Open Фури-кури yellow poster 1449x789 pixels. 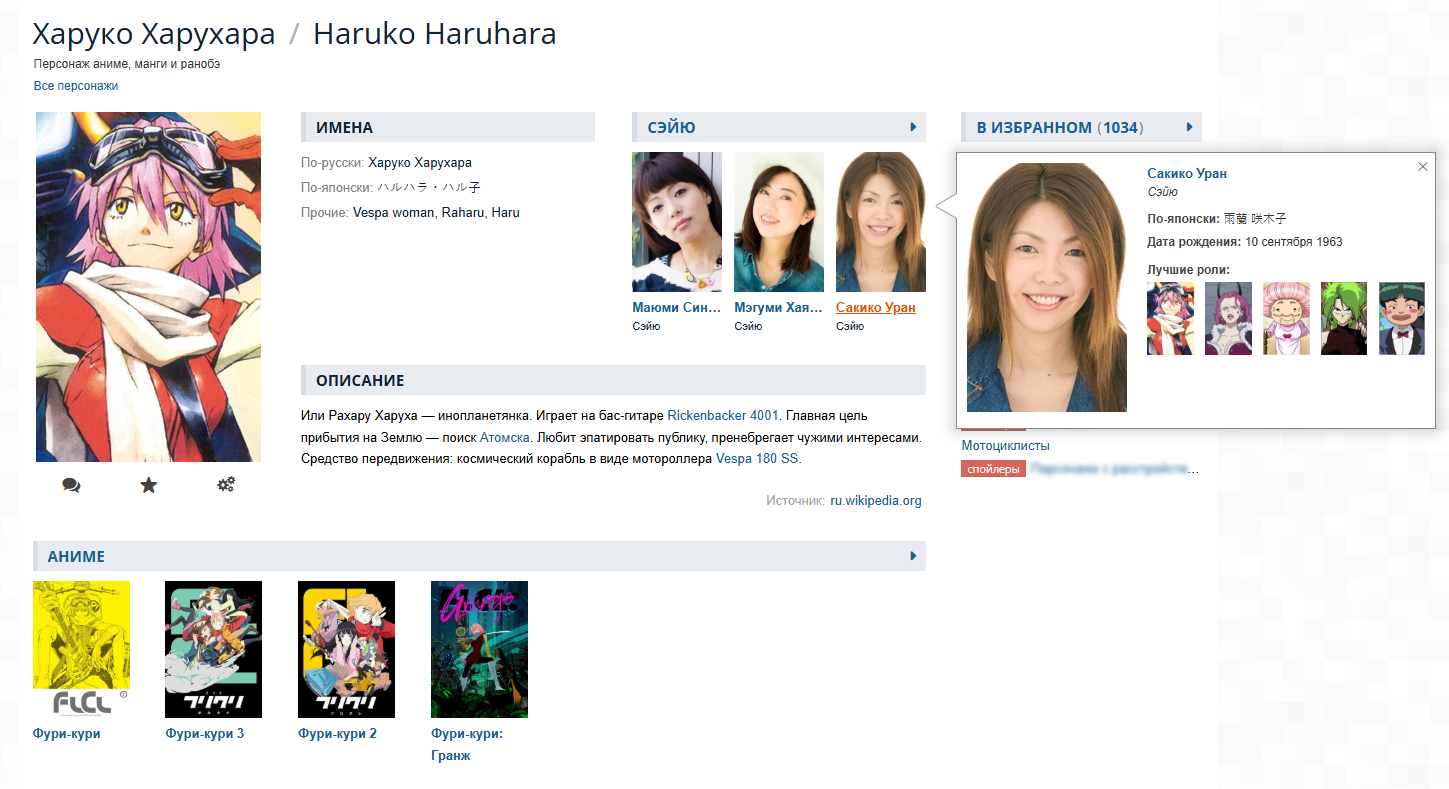point(81,649)
